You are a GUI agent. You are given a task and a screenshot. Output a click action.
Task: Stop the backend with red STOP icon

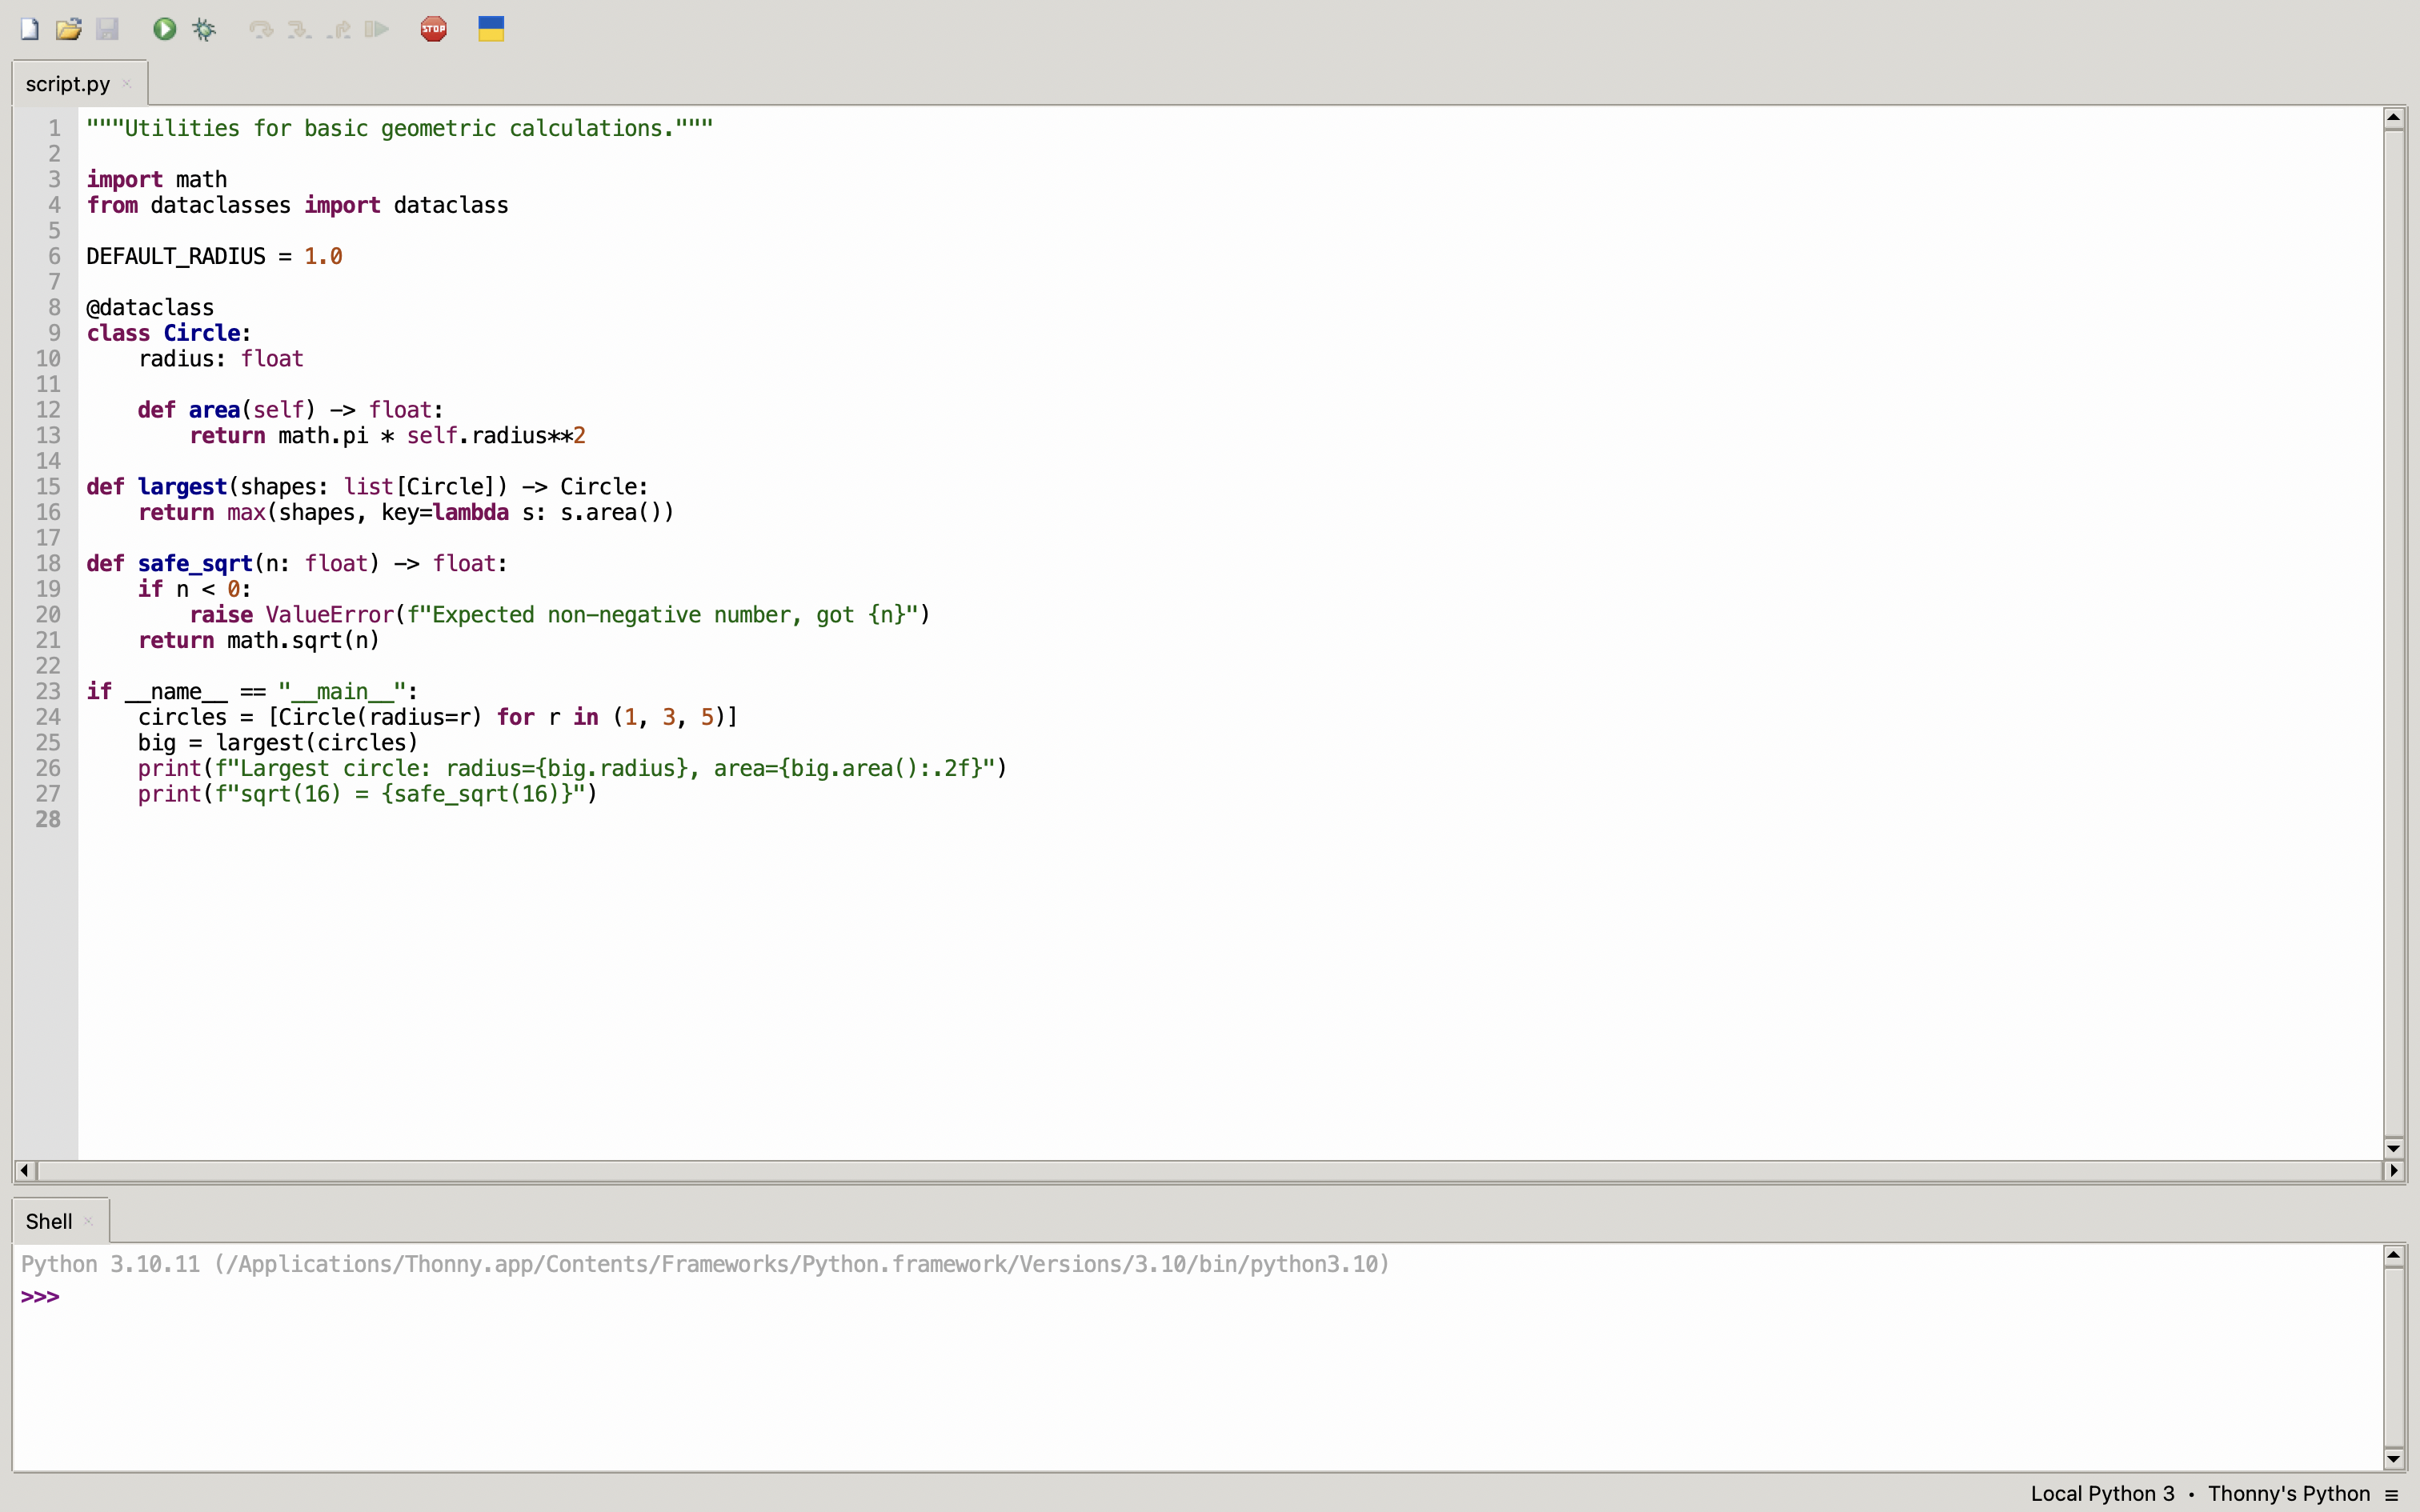[434, 29]
